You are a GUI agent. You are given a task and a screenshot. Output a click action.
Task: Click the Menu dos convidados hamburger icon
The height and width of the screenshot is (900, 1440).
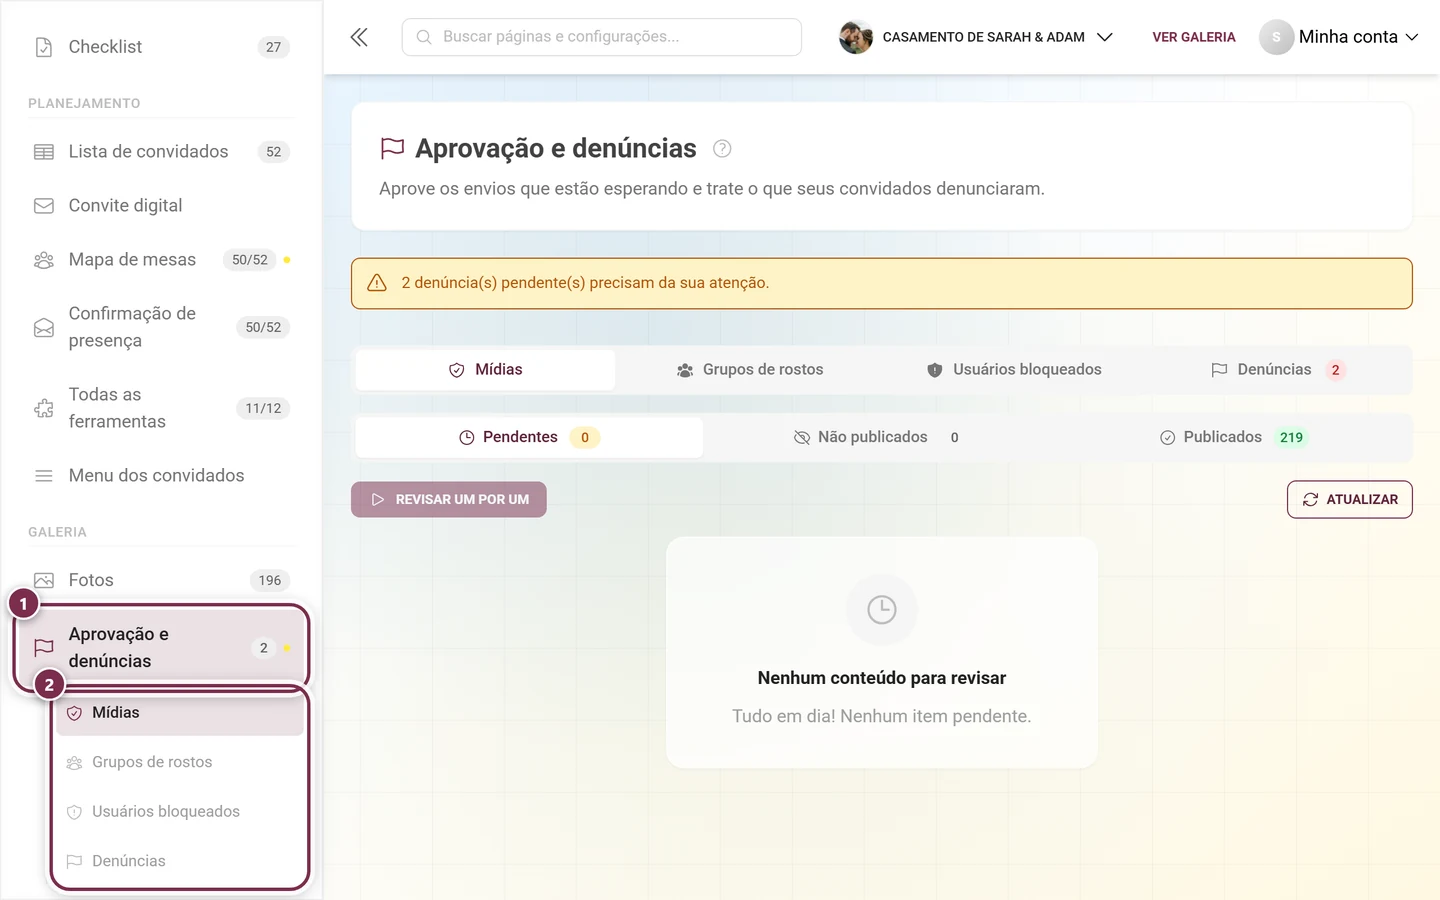click(x=44, y=476)
